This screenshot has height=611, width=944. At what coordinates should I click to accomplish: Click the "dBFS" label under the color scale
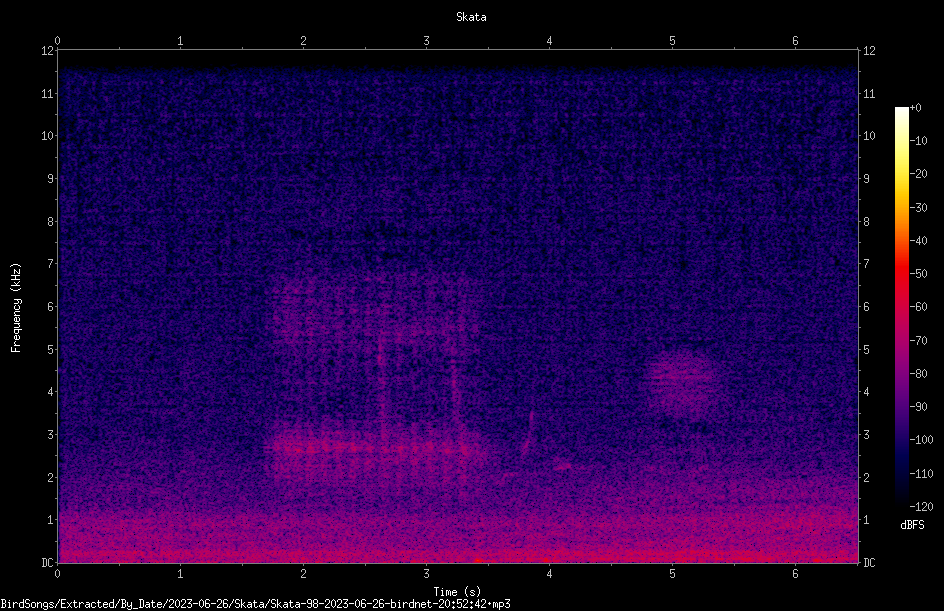pos(912,525)
